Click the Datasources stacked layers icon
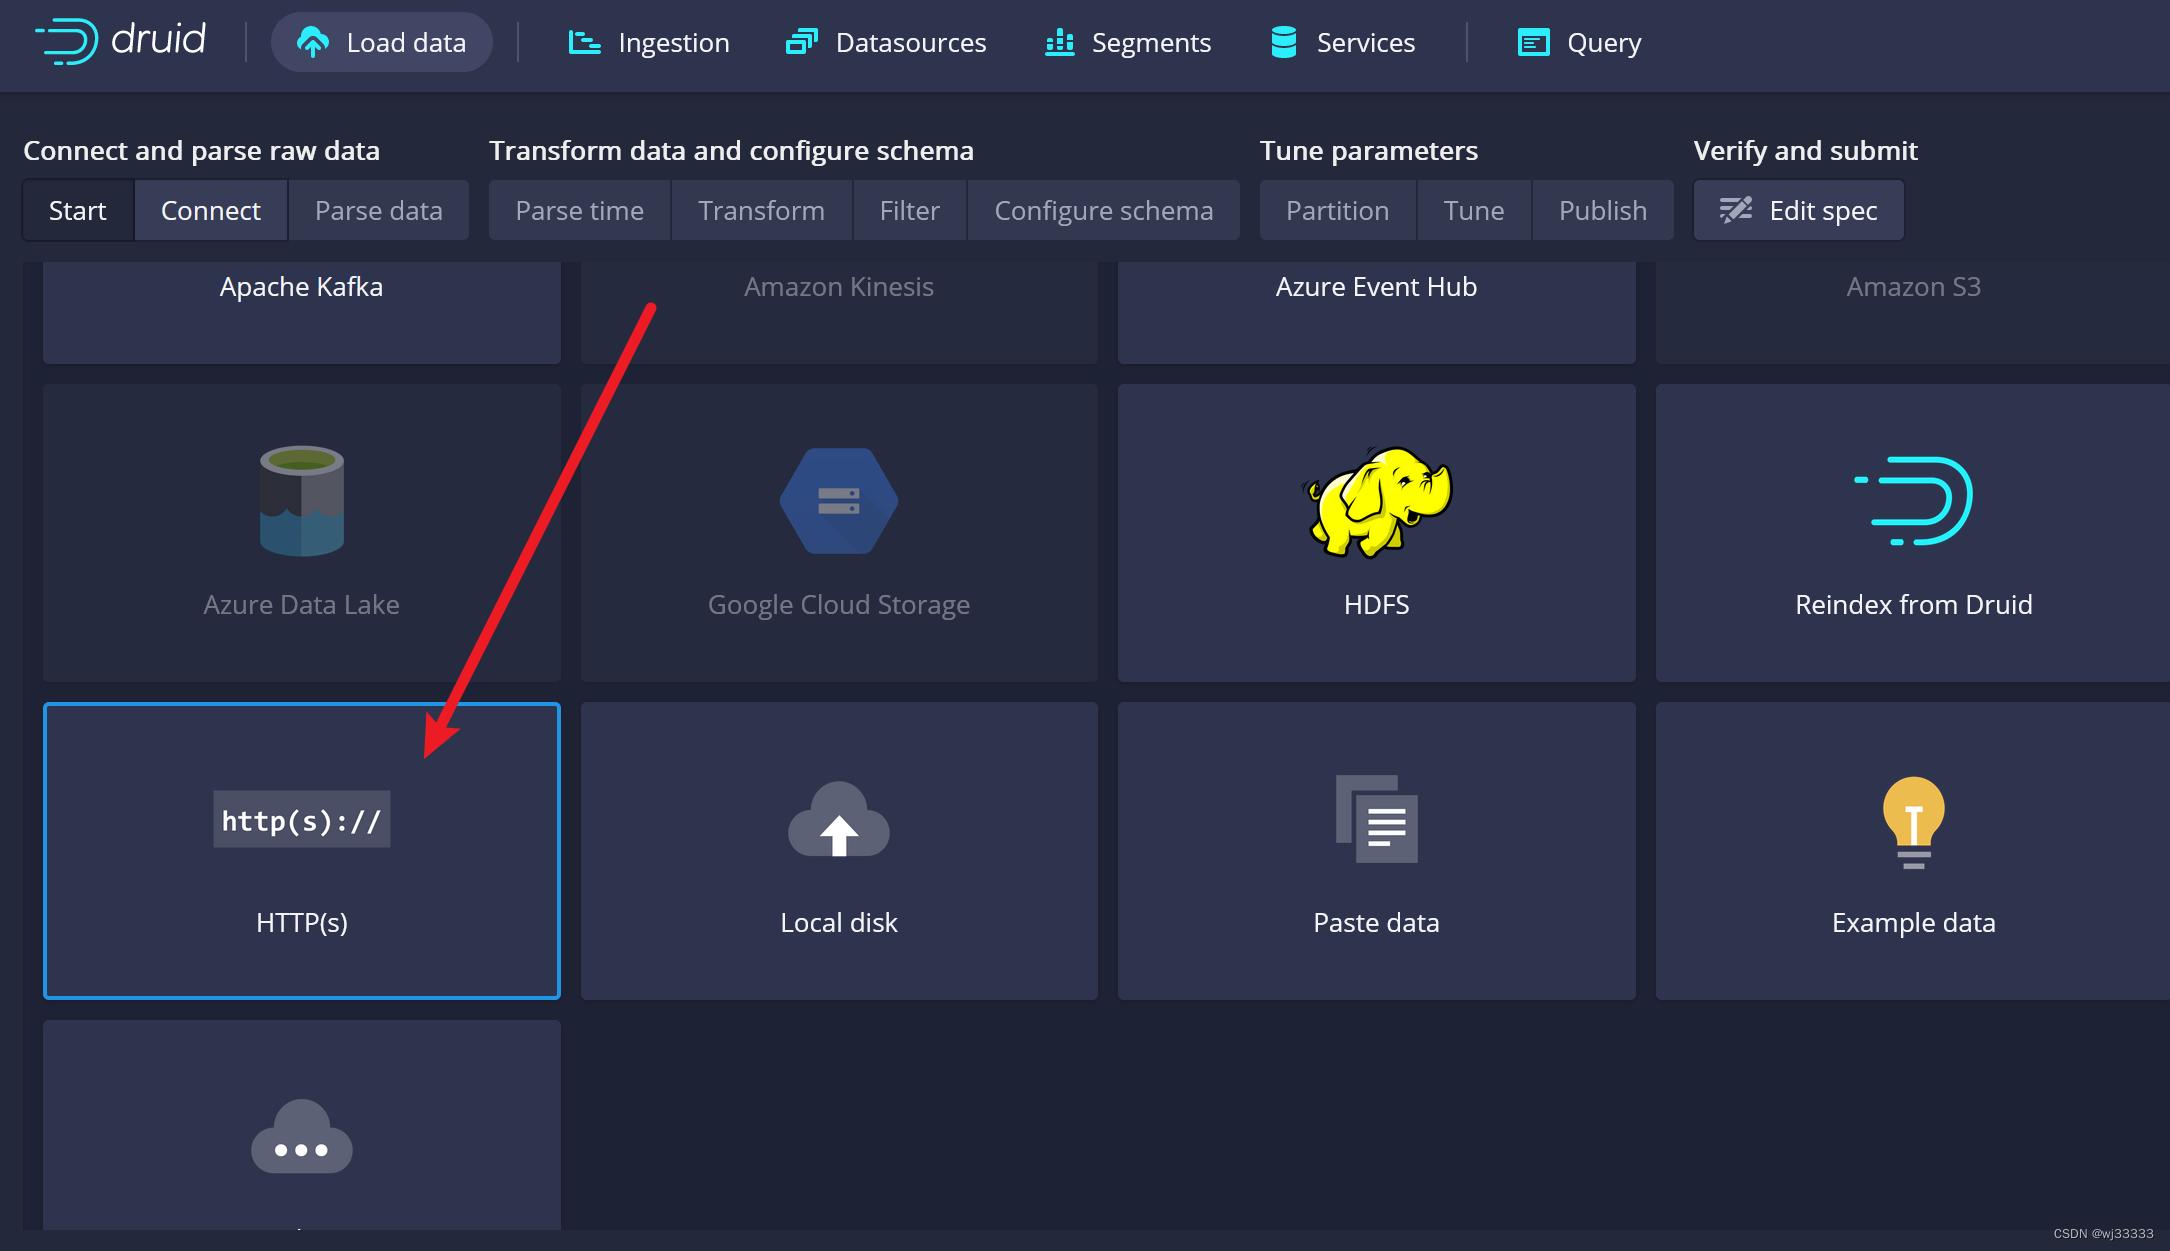 tap(801, 42)
